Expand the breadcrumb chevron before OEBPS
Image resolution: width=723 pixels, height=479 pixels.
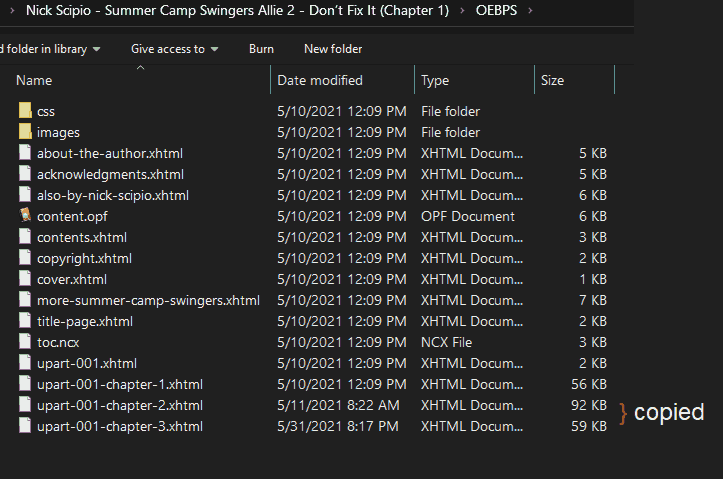pyautogui.click(x=462, y=10)
